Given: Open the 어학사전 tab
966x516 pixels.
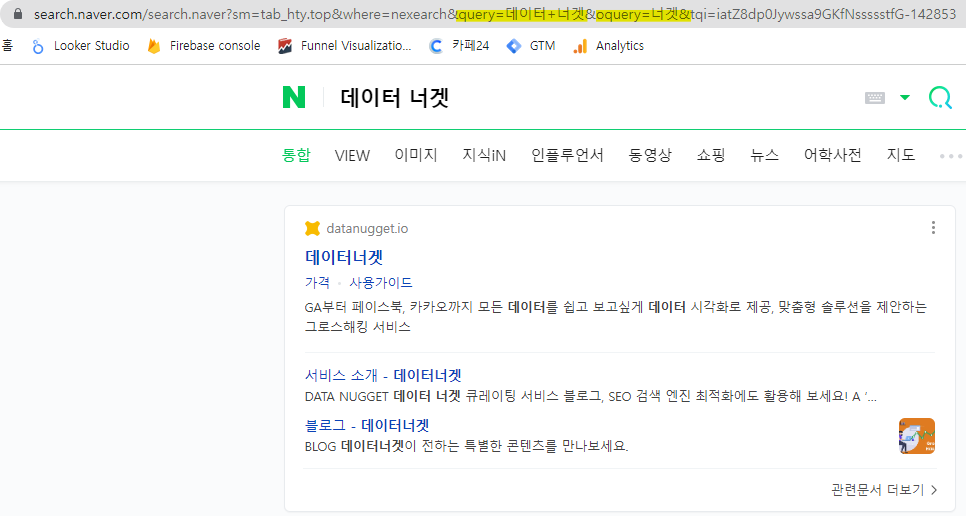Looking at the screenshot, I should [x=832, y=155].
